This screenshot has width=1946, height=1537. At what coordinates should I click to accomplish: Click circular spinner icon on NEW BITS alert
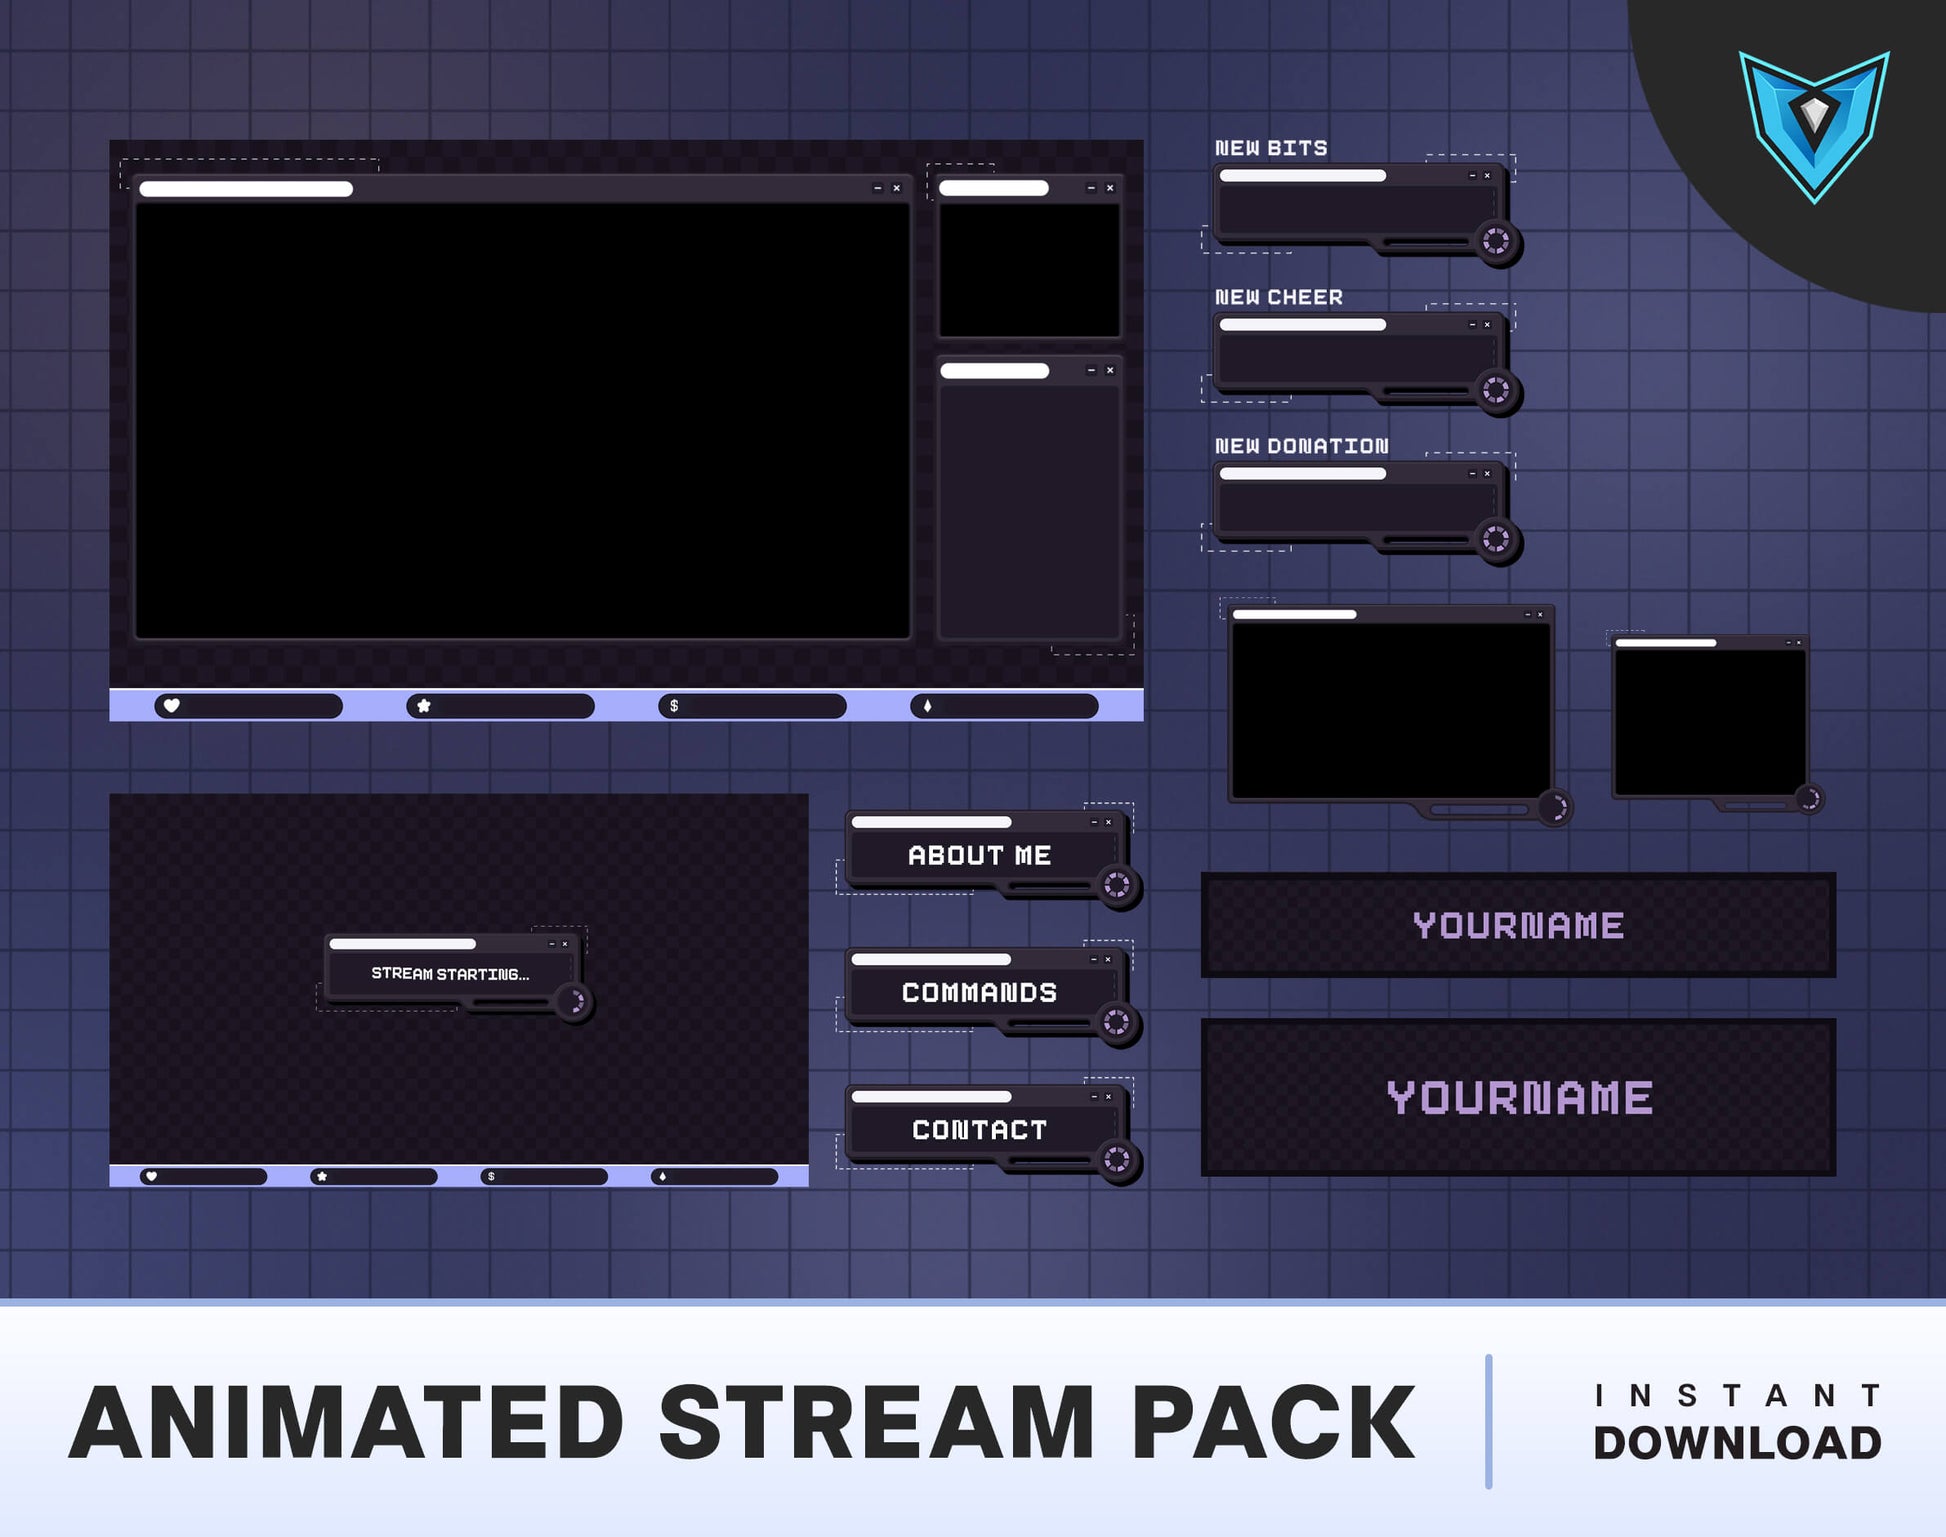[x=1496, y=241]
